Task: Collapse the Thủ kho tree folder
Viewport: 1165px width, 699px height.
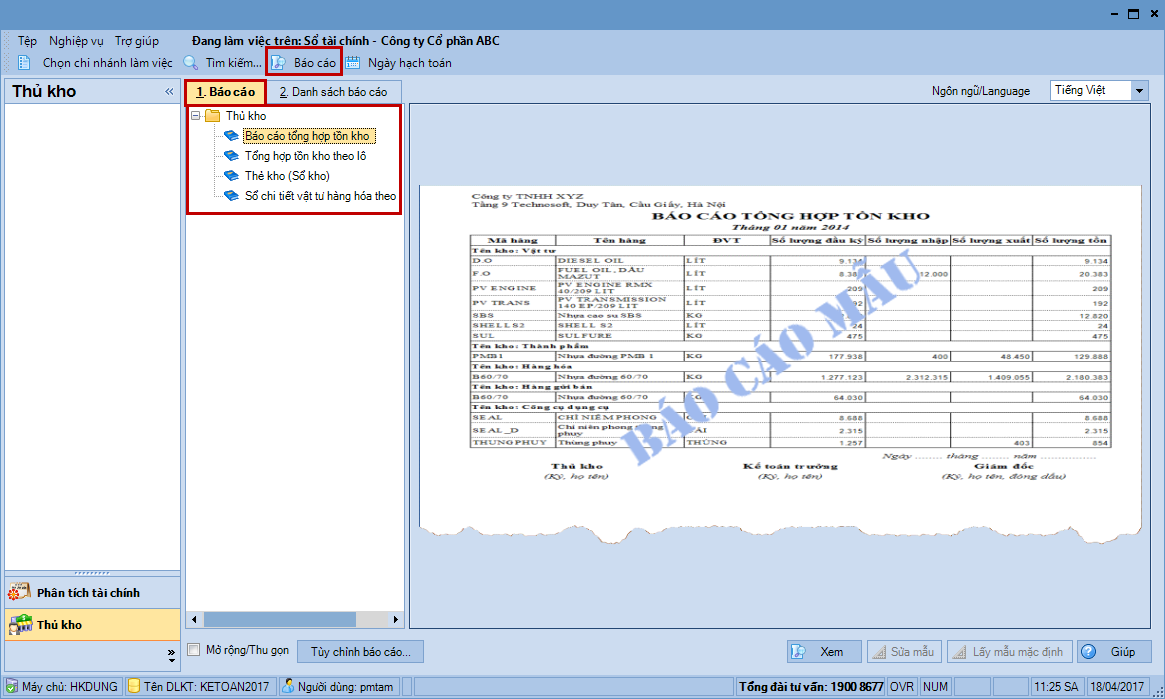Action: point(195,116)
